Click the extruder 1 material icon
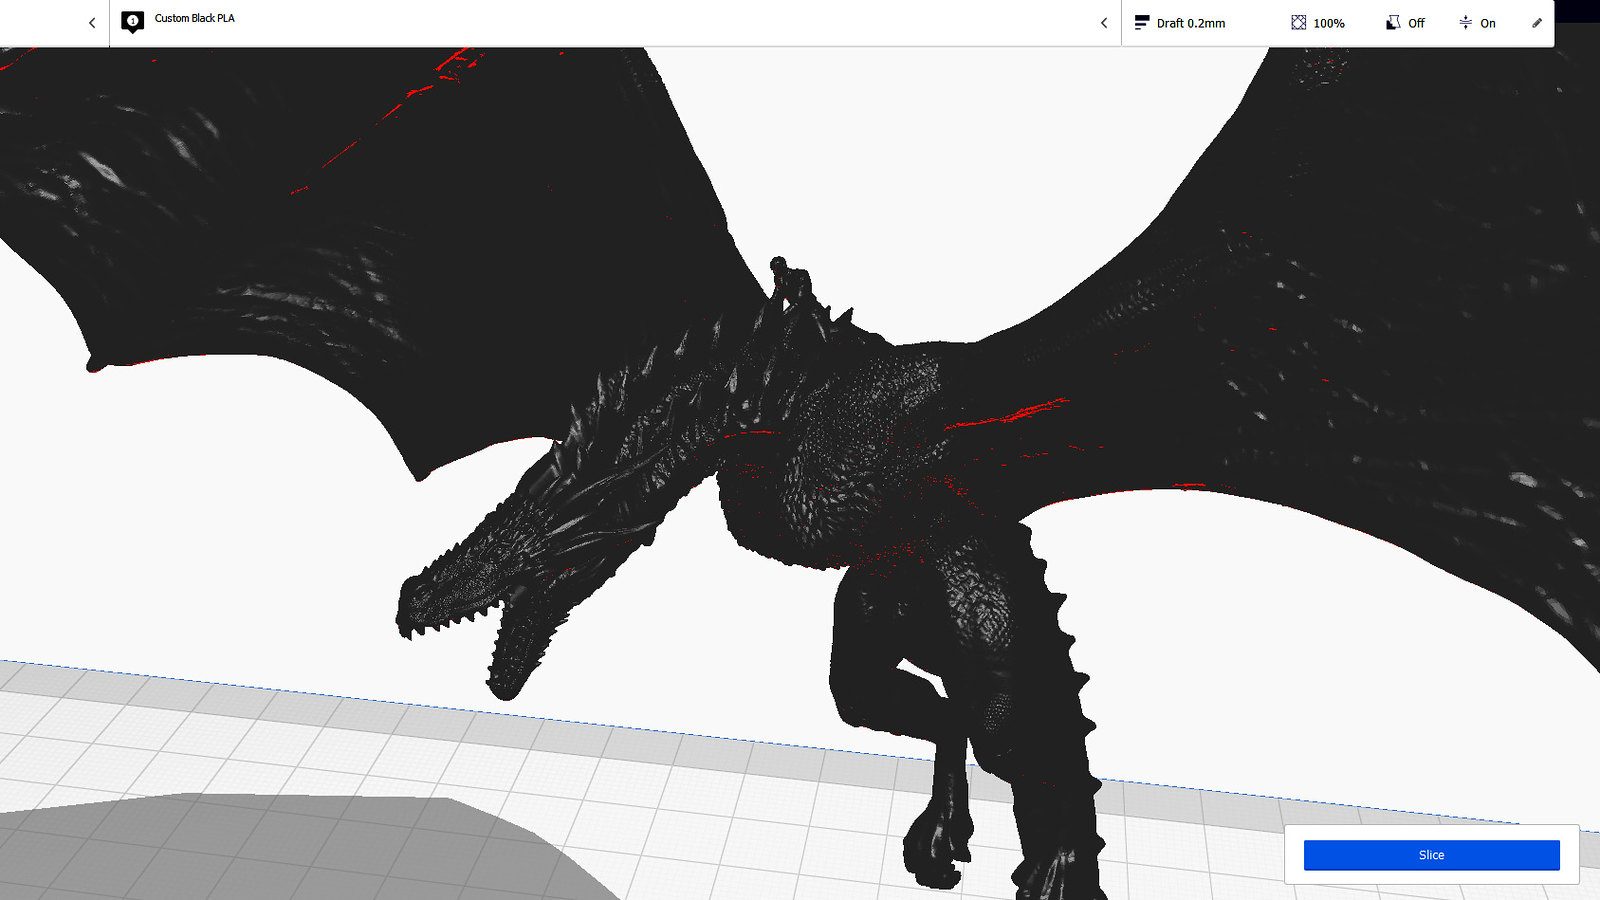Image resolution: width=1600 pixels, height=900 pixels. (x=132, y=22)
